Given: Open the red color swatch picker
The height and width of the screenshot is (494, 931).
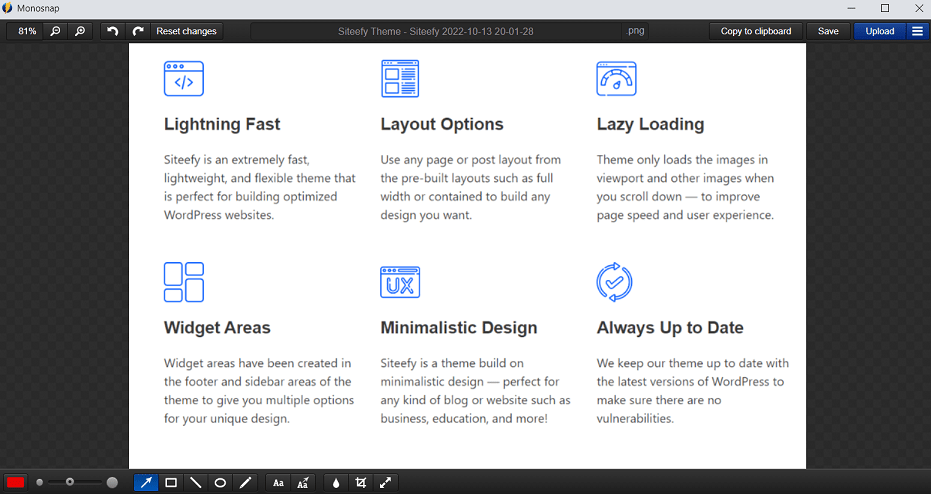Looking at the screenshot, I should click(x=16, y=483).
